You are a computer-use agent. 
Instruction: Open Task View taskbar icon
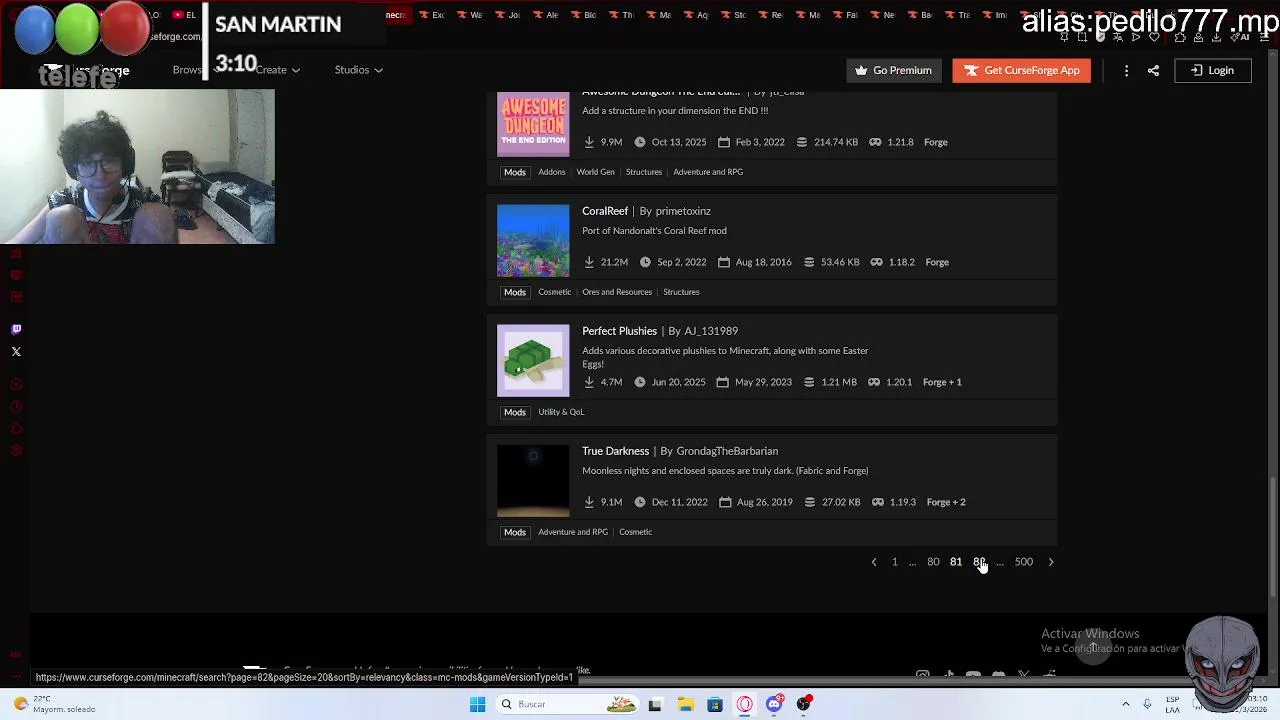(655, 704)
